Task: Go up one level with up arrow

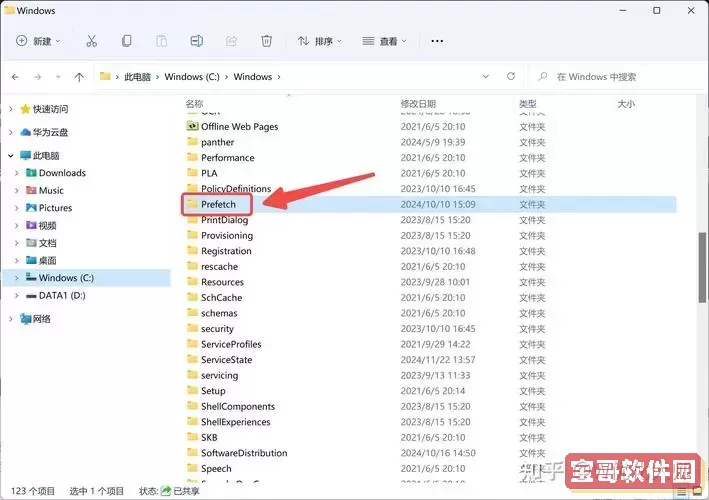Action: pyautogui.click(x=79, y=76)
